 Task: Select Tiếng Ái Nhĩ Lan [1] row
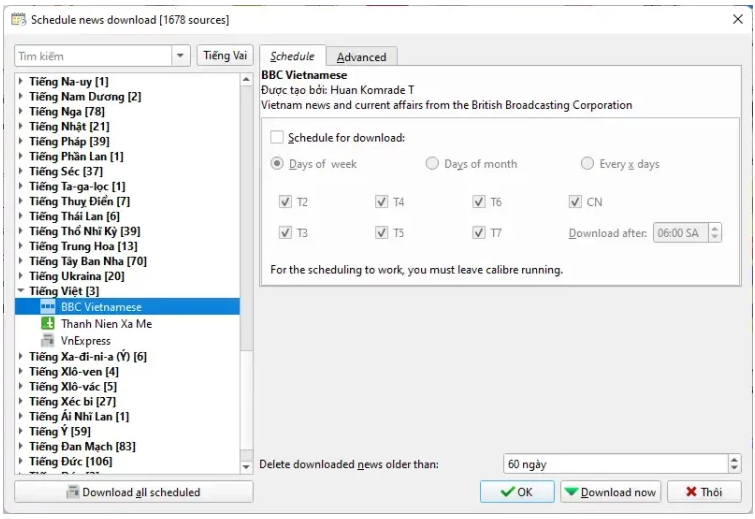(x=127, y=416)
